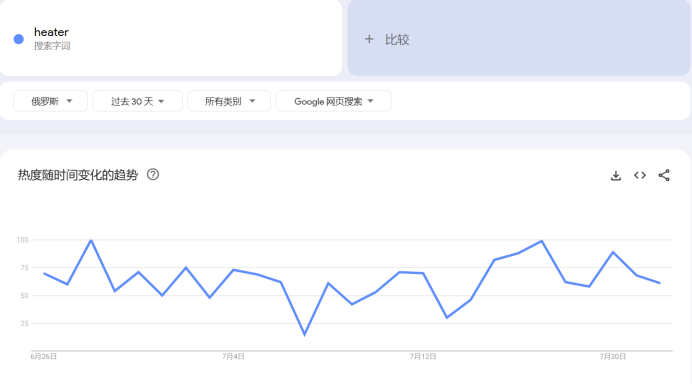Open the 所有类别 category dropdown
This screenshot has height=384, width=692.
pyautogui.click(x=229, y=101)
